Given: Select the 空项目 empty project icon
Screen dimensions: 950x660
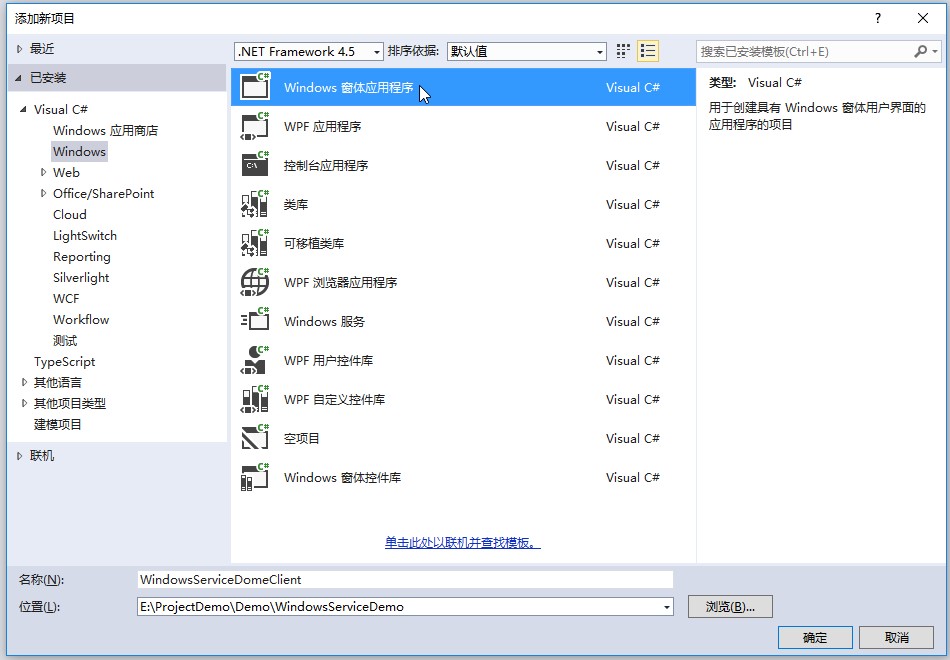Looking at the screenshot, I should [255, 439].
